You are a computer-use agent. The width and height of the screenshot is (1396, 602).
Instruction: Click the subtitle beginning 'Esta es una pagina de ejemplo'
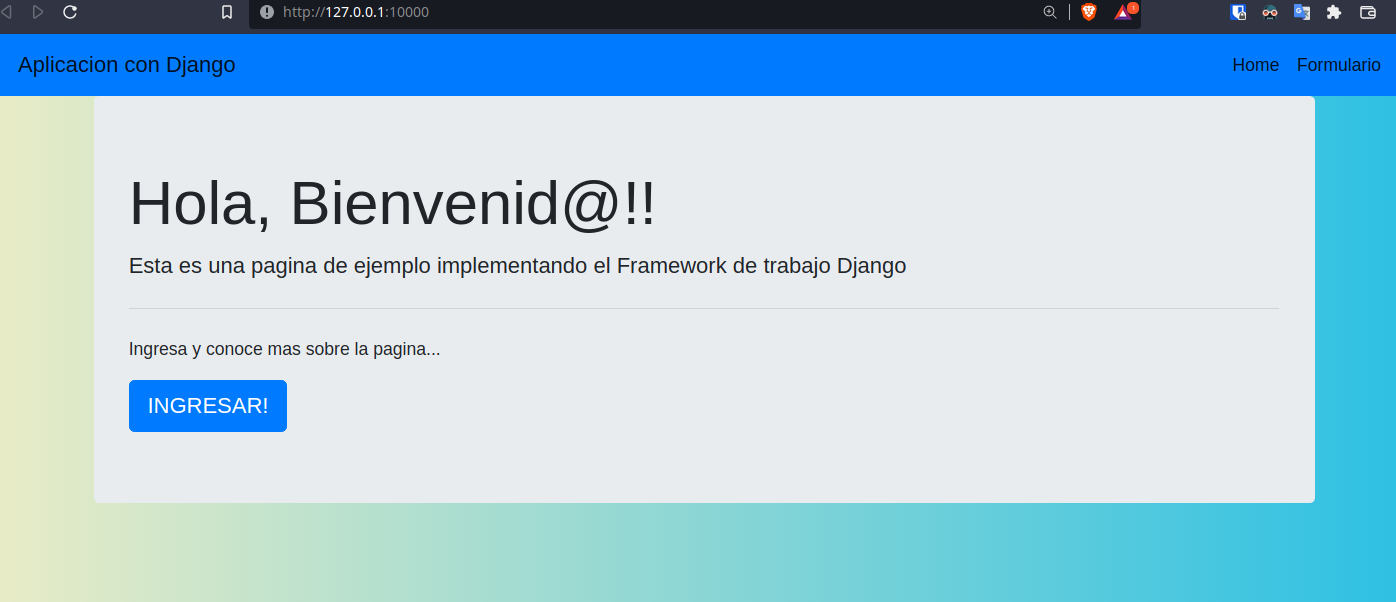(517, 266)
